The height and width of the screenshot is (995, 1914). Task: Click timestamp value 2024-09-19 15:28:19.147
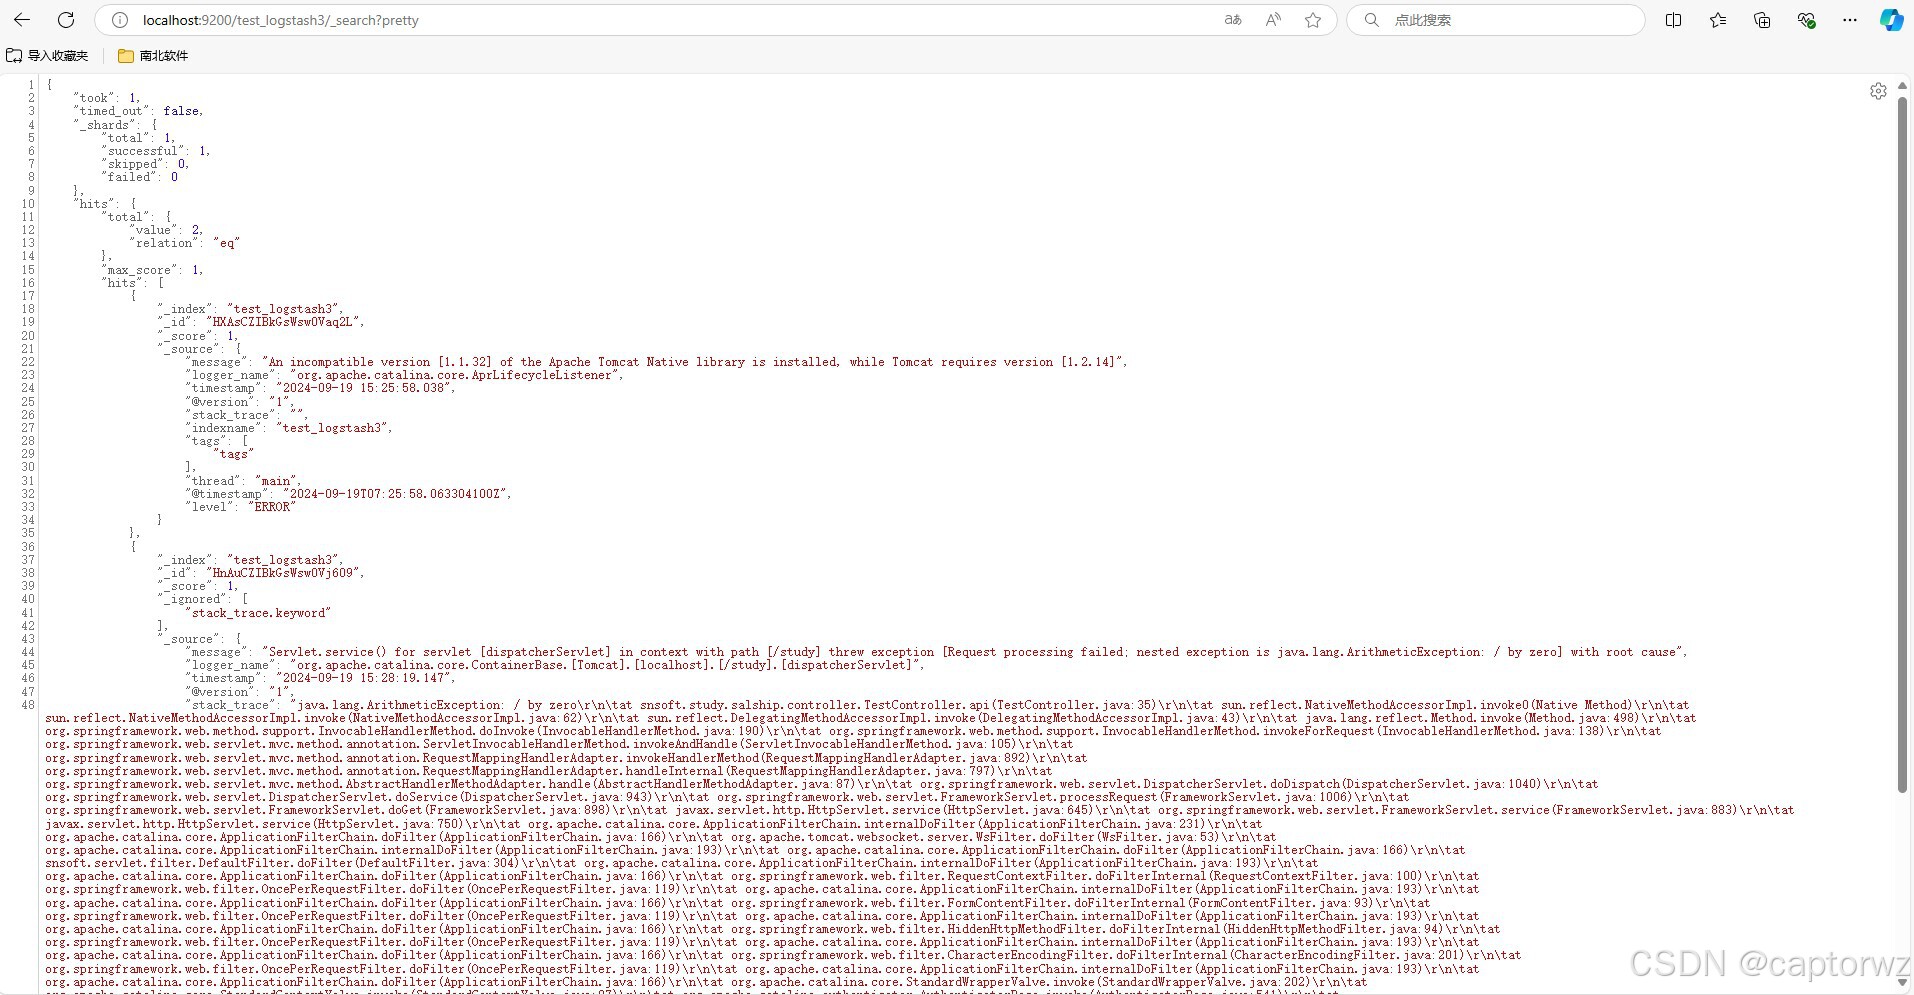click(x=363, y=678)
